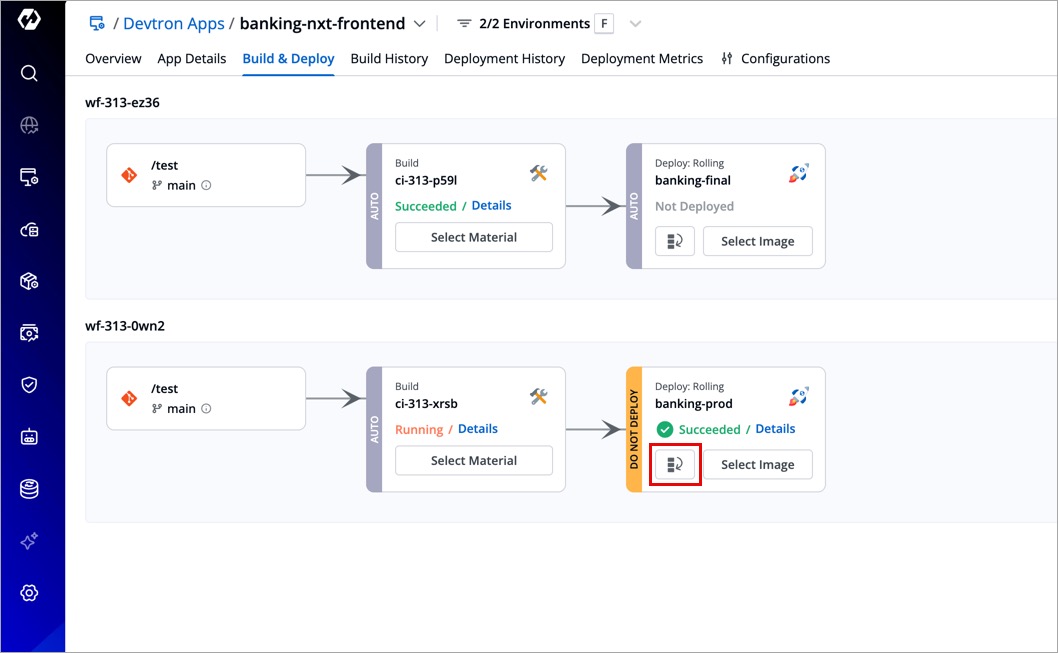Click the sparkle AI icon in the sidebar

29,541
